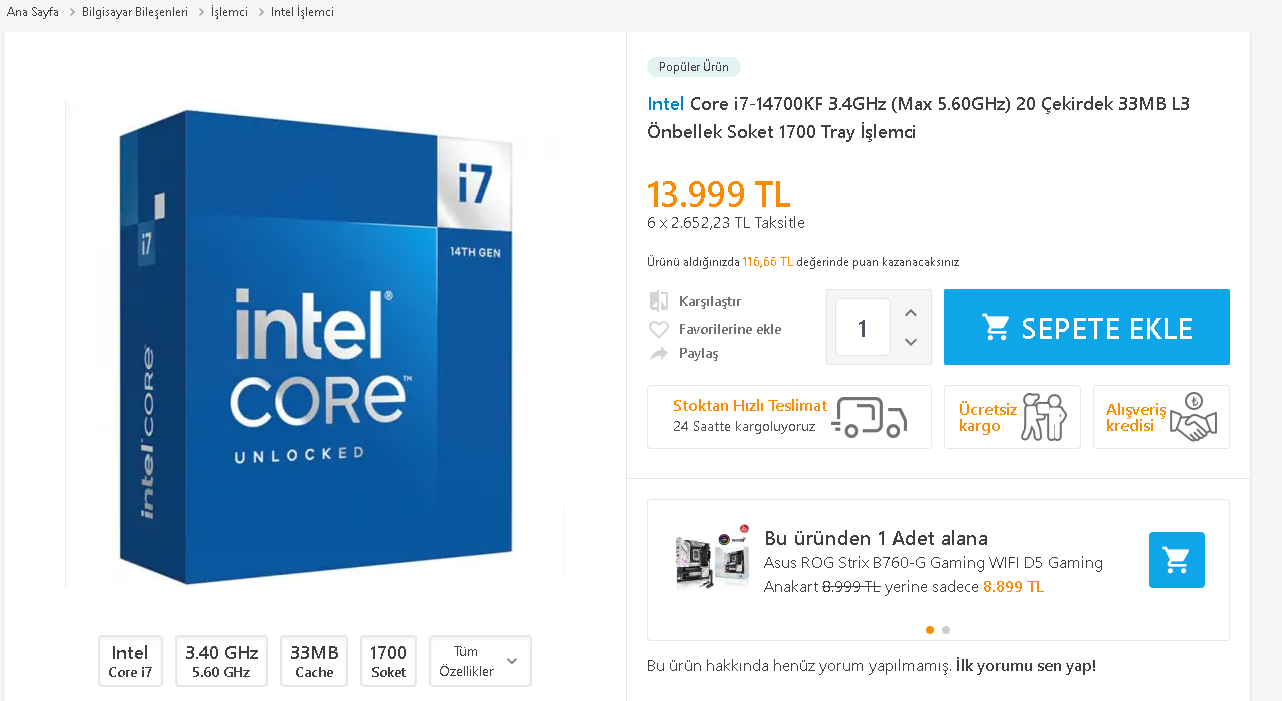The width and height of the screenshot is (1282, 701).
Task: Expand the Tüm Özellikler dropdown
Action: (480, 661)
